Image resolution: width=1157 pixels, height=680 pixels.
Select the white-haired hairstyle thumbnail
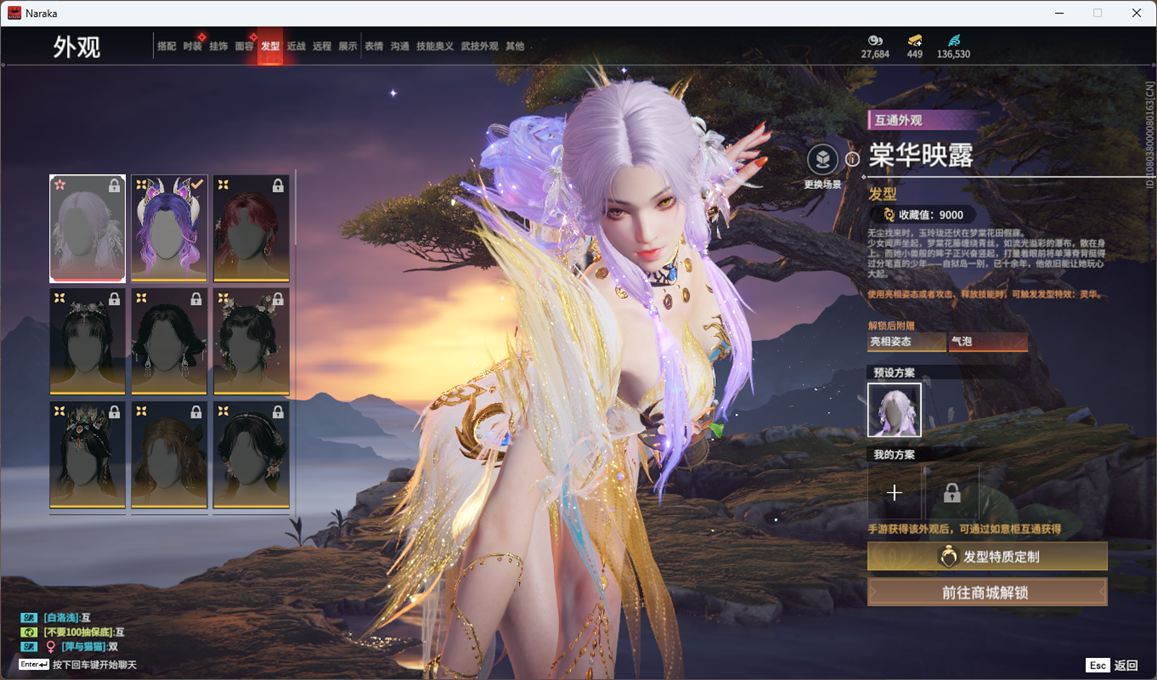[87, 228]
